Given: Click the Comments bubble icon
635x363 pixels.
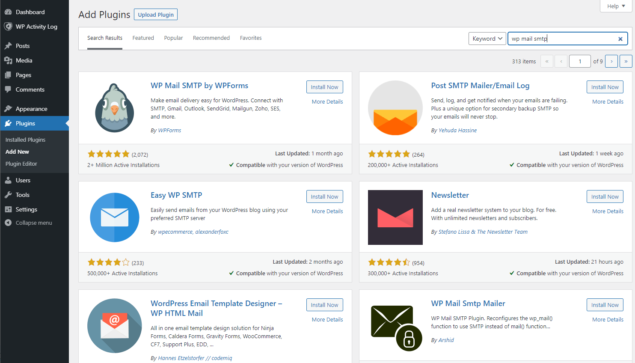Looking at the screenshot, I should coord(8,90).
